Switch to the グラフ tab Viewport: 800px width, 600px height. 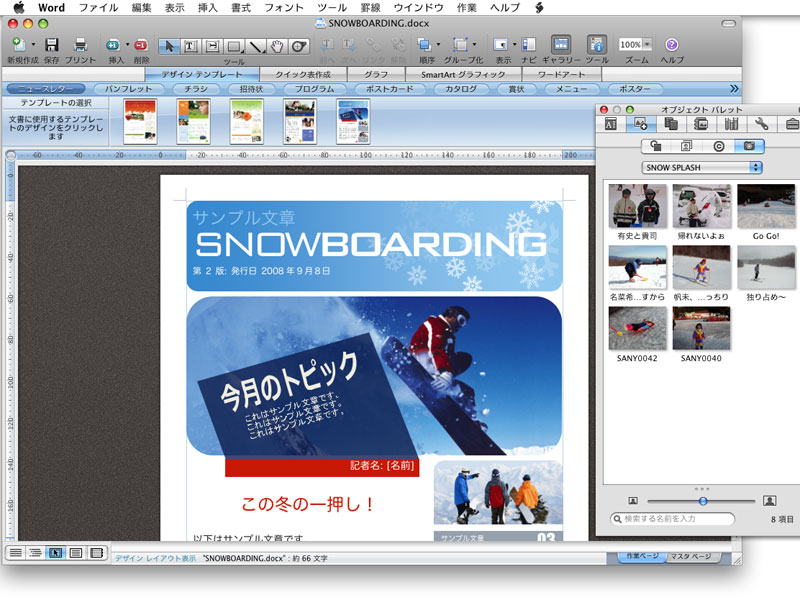tap(376, 74)
